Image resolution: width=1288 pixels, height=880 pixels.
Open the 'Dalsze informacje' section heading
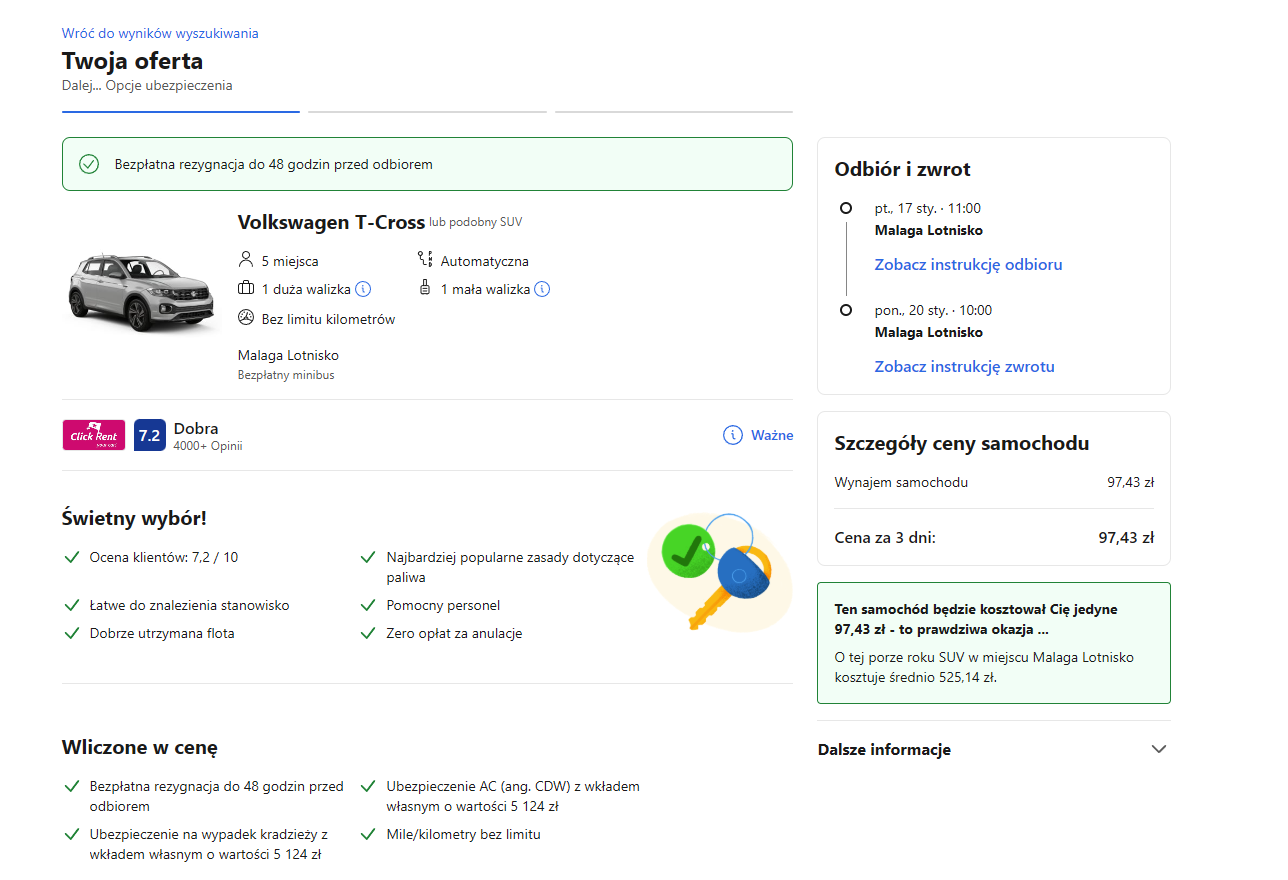click(884, 750)
